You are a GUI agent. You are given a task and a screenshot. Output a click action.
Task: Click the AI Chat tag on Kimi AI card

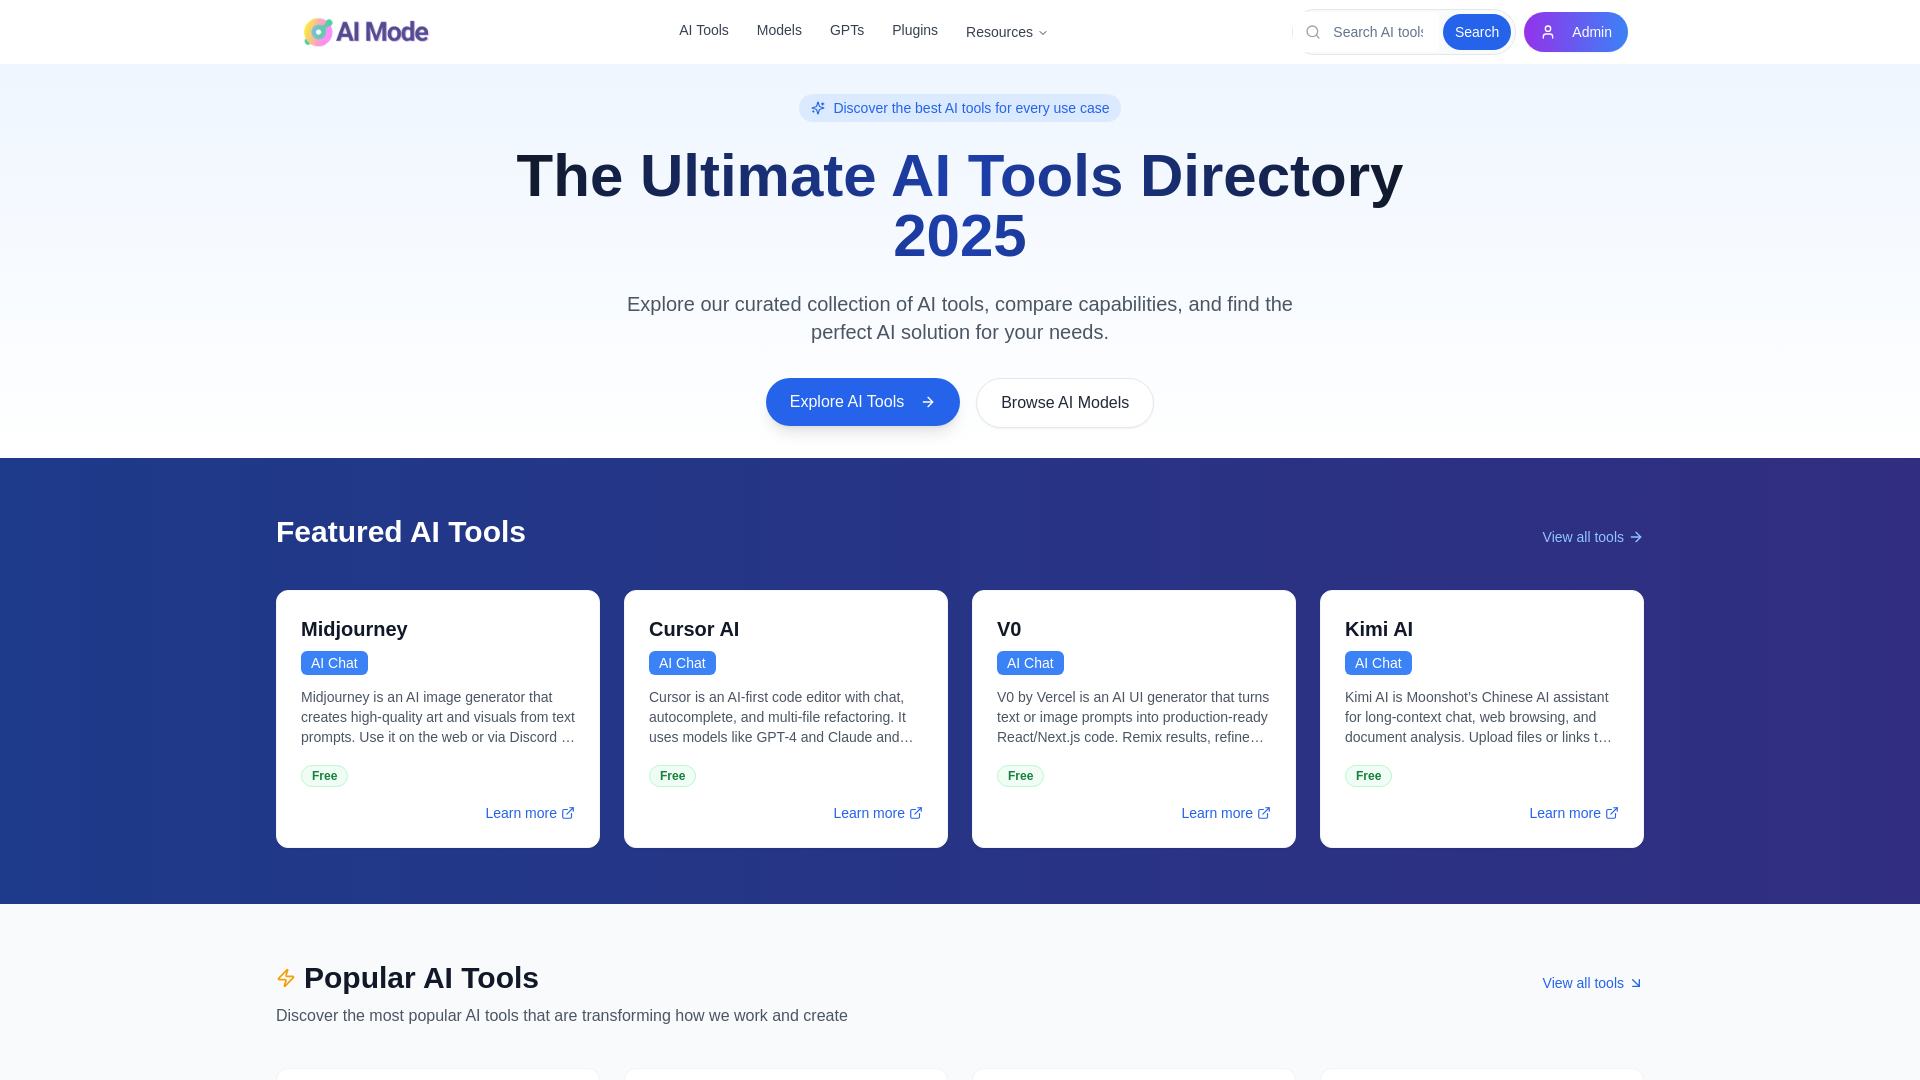pos(1378,663)
